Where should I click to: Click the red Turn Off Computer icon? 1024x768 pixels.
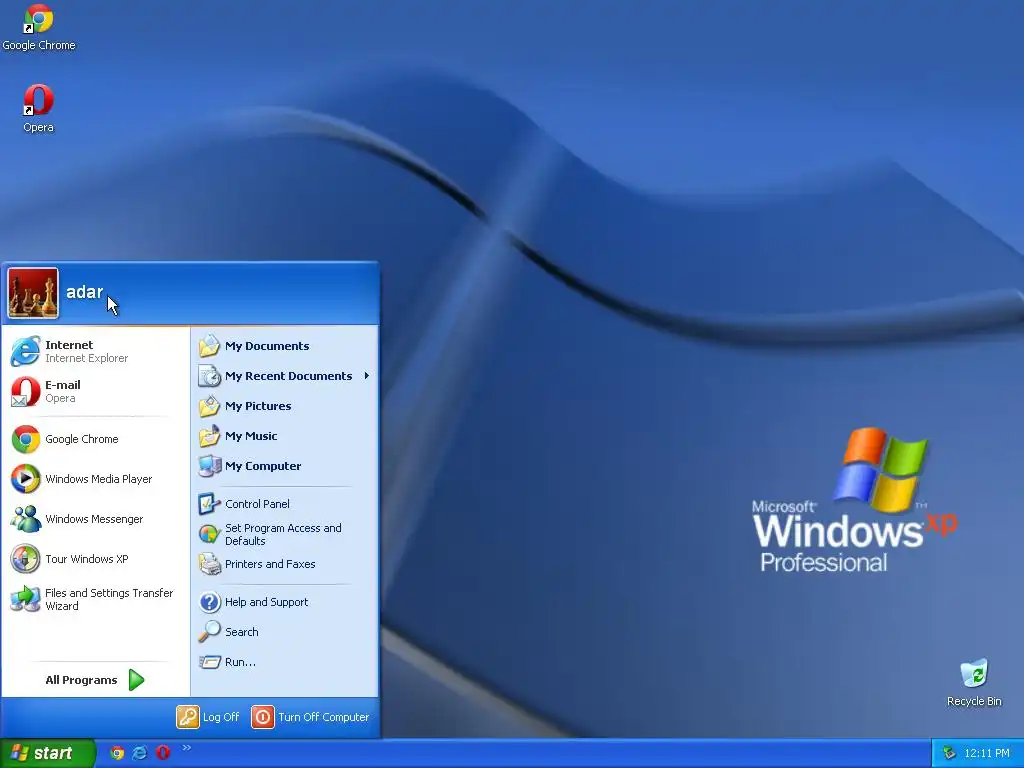[x=263, y=716]
